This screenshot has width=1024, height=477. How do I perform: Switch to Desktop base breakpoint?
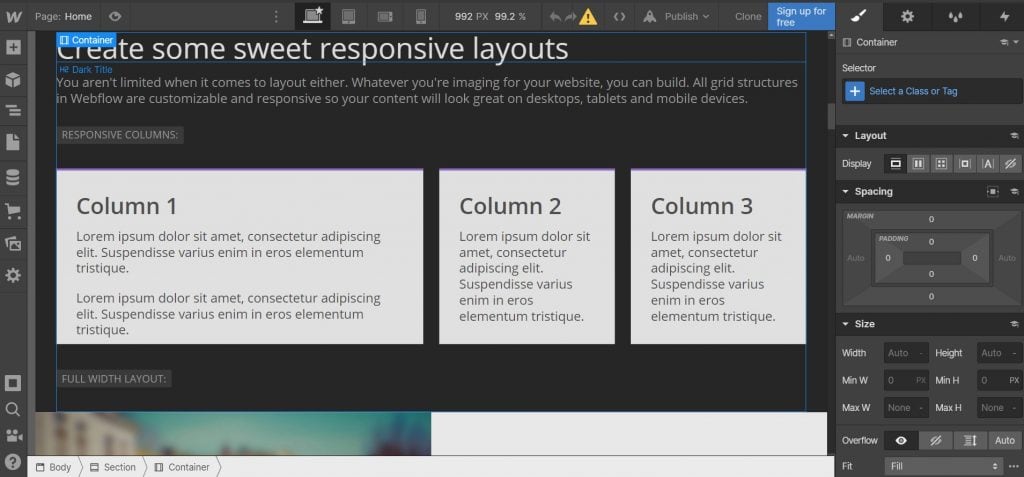coord(312,16)
